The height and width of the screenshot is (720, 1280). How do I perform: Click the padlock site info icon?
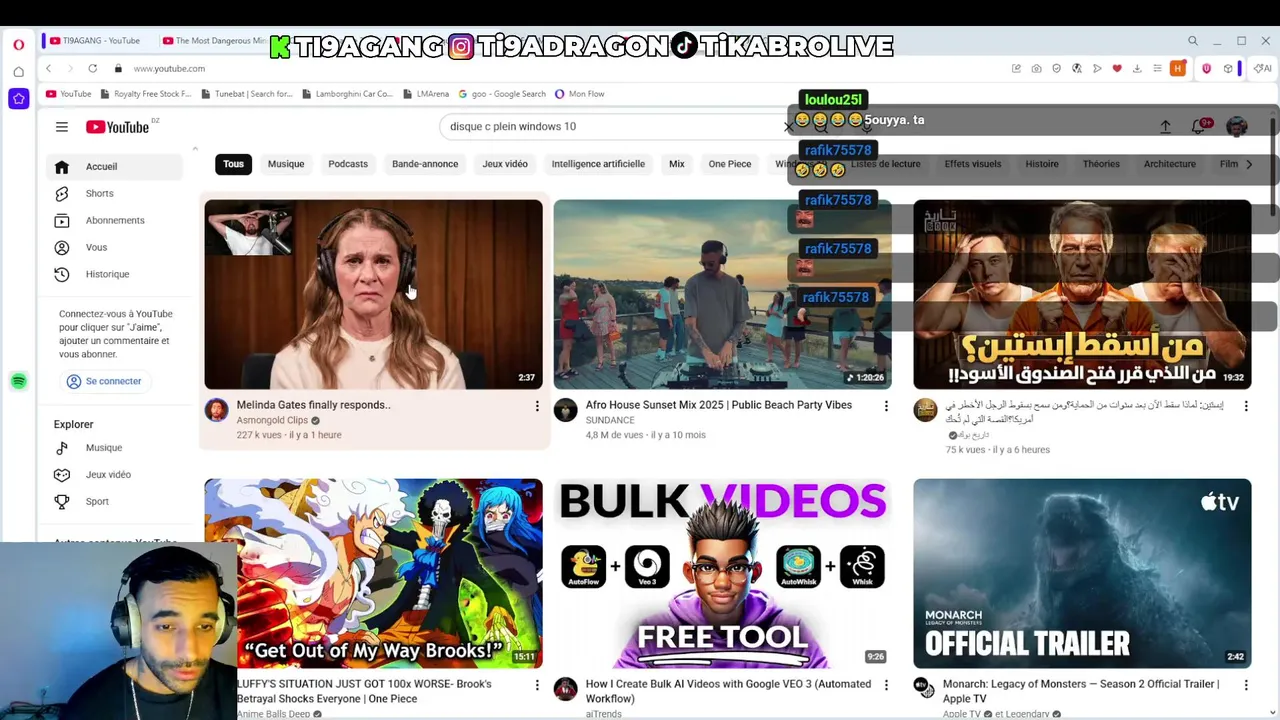(x=118, y=68)
